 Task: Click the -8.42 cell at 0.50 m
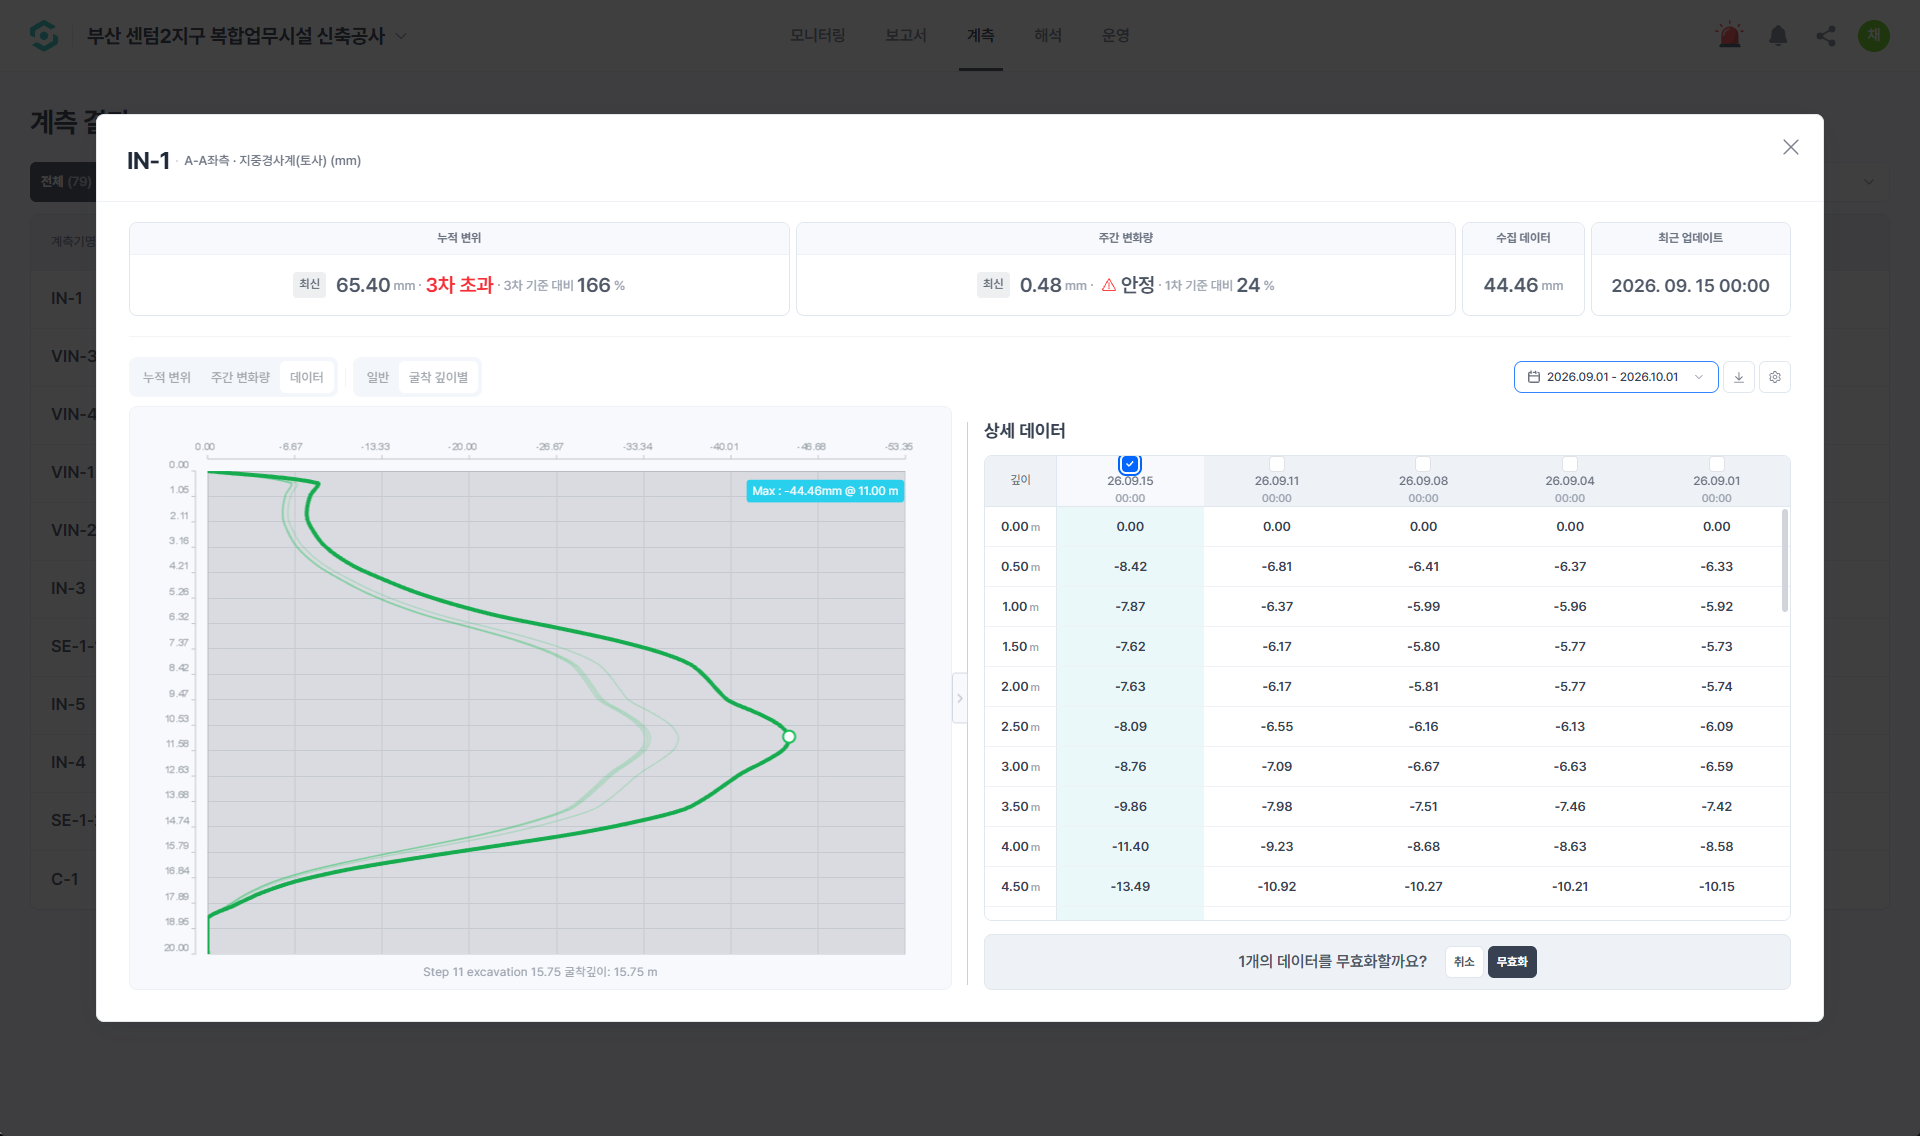coord(1130,567)
